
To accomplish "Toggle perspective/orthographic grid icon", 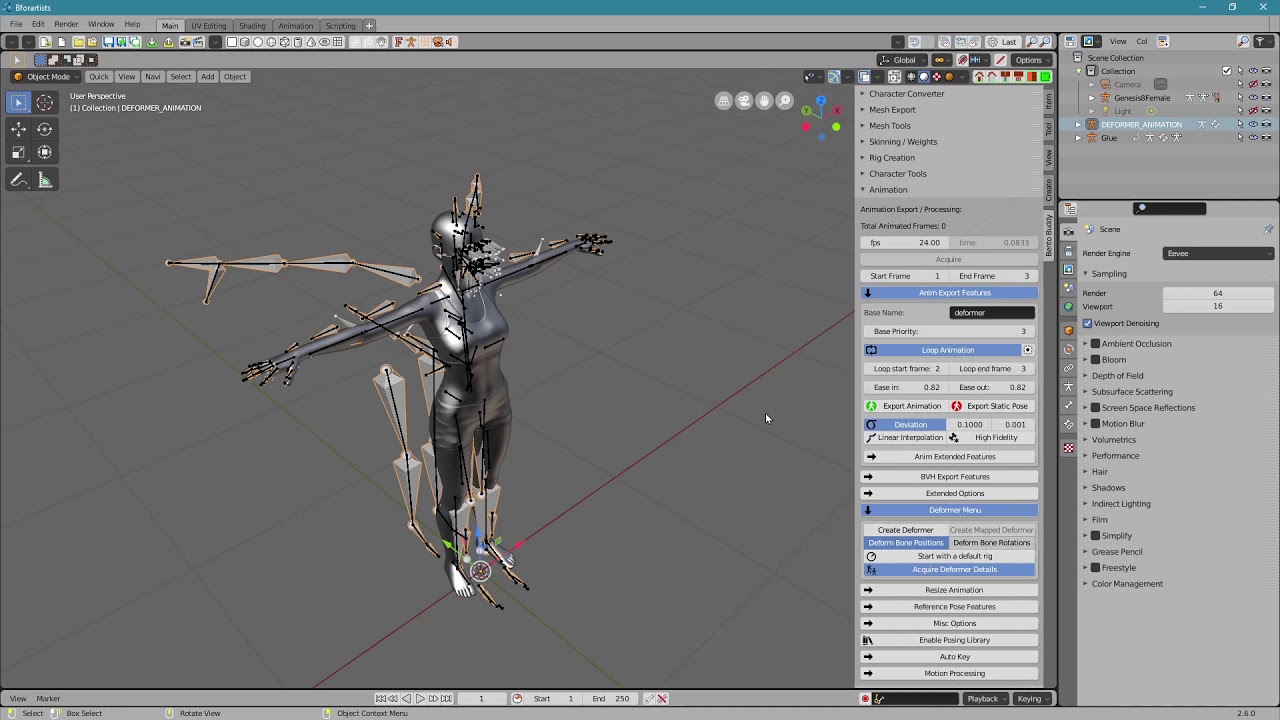I will [724, 101].
